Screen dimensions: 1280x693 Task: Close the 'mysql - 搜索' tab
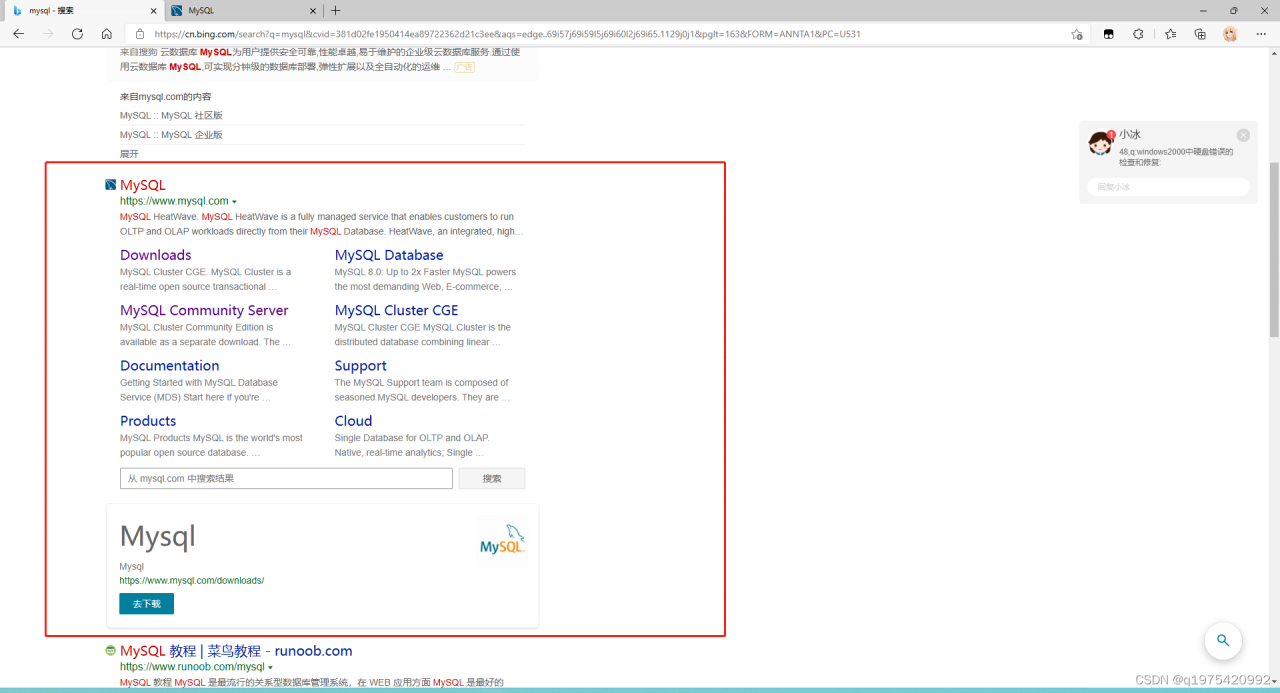pos(151,10)
